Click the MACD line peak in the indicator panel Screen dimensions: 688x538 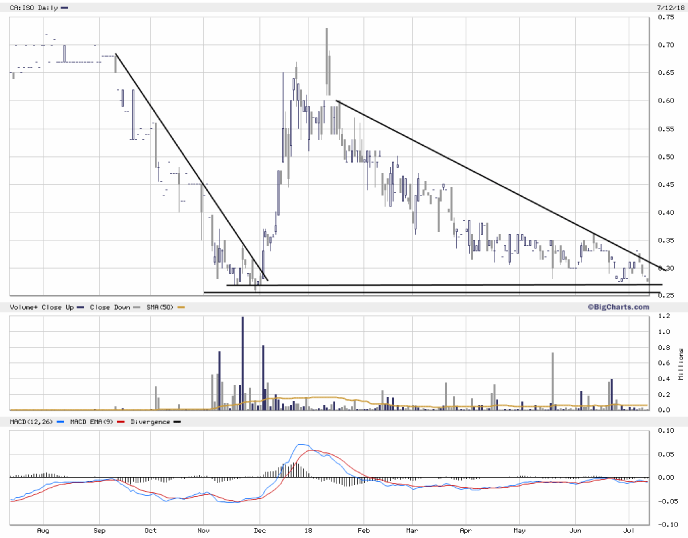(304, 445)
